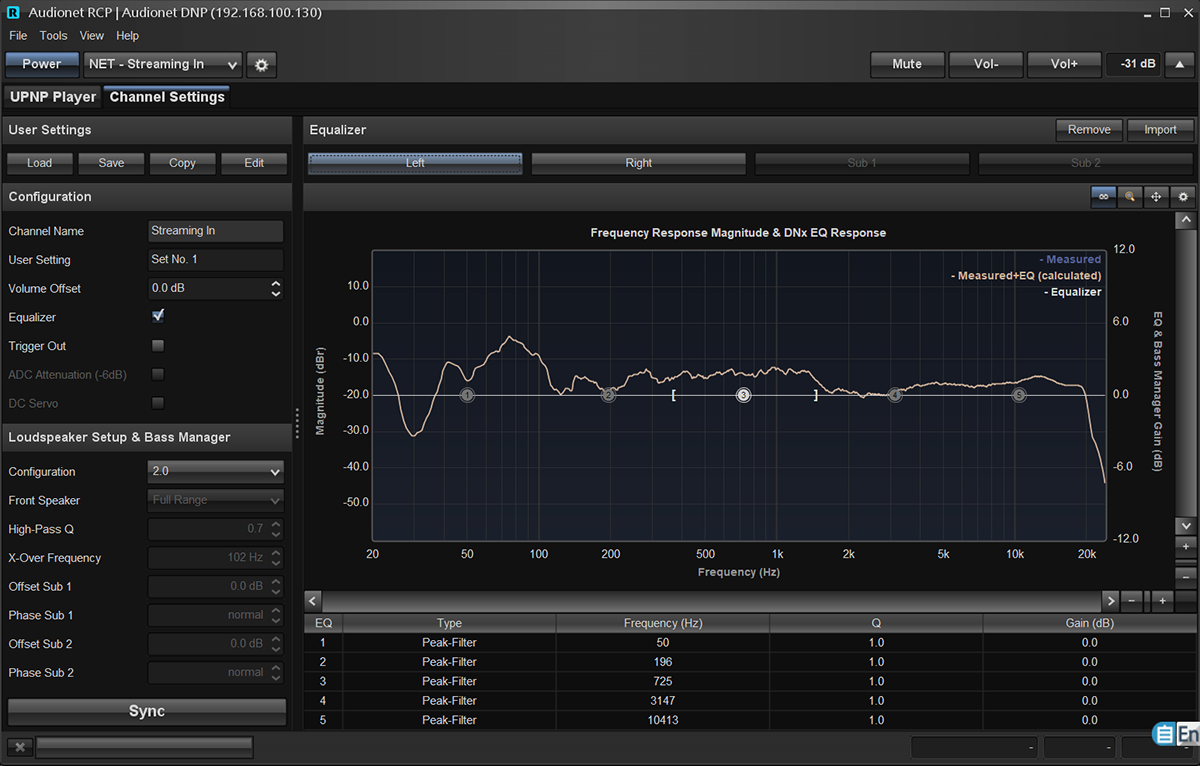
Task: Click the graph's scroll left arrow
Action: click(x=313, y=601)
